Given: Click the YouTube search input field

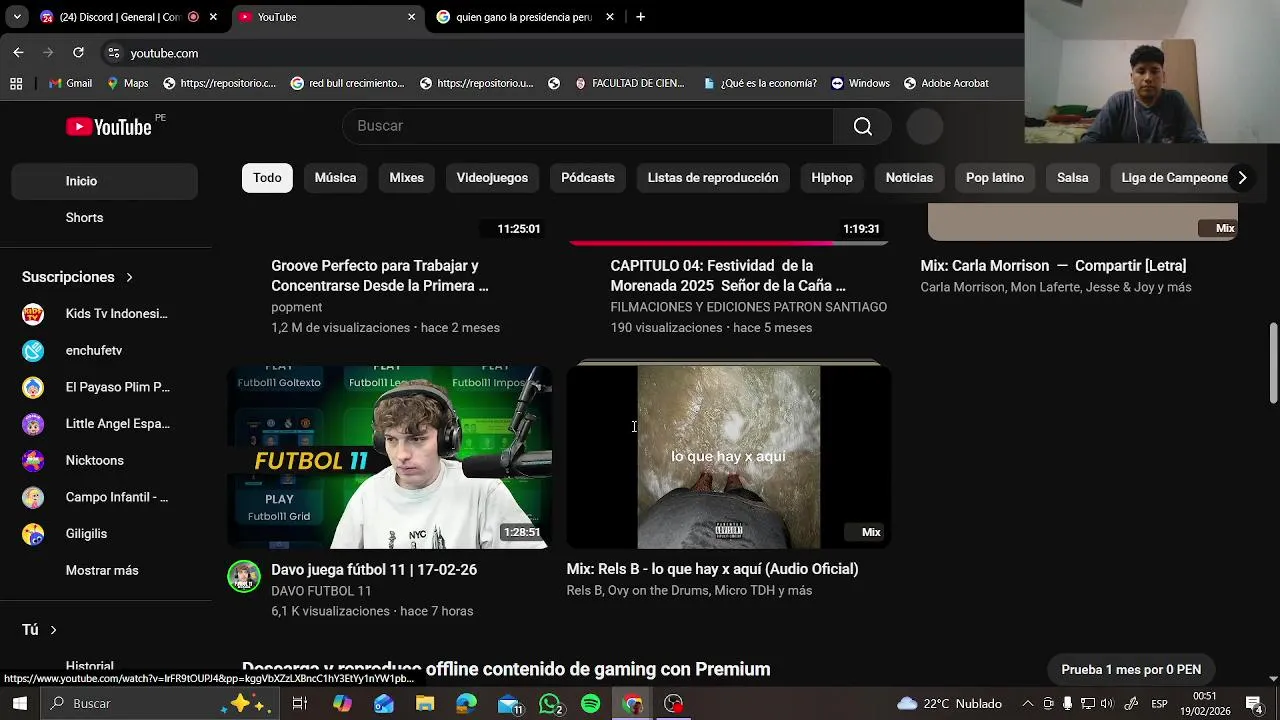Looking at the screenshot, I should 588,126.
